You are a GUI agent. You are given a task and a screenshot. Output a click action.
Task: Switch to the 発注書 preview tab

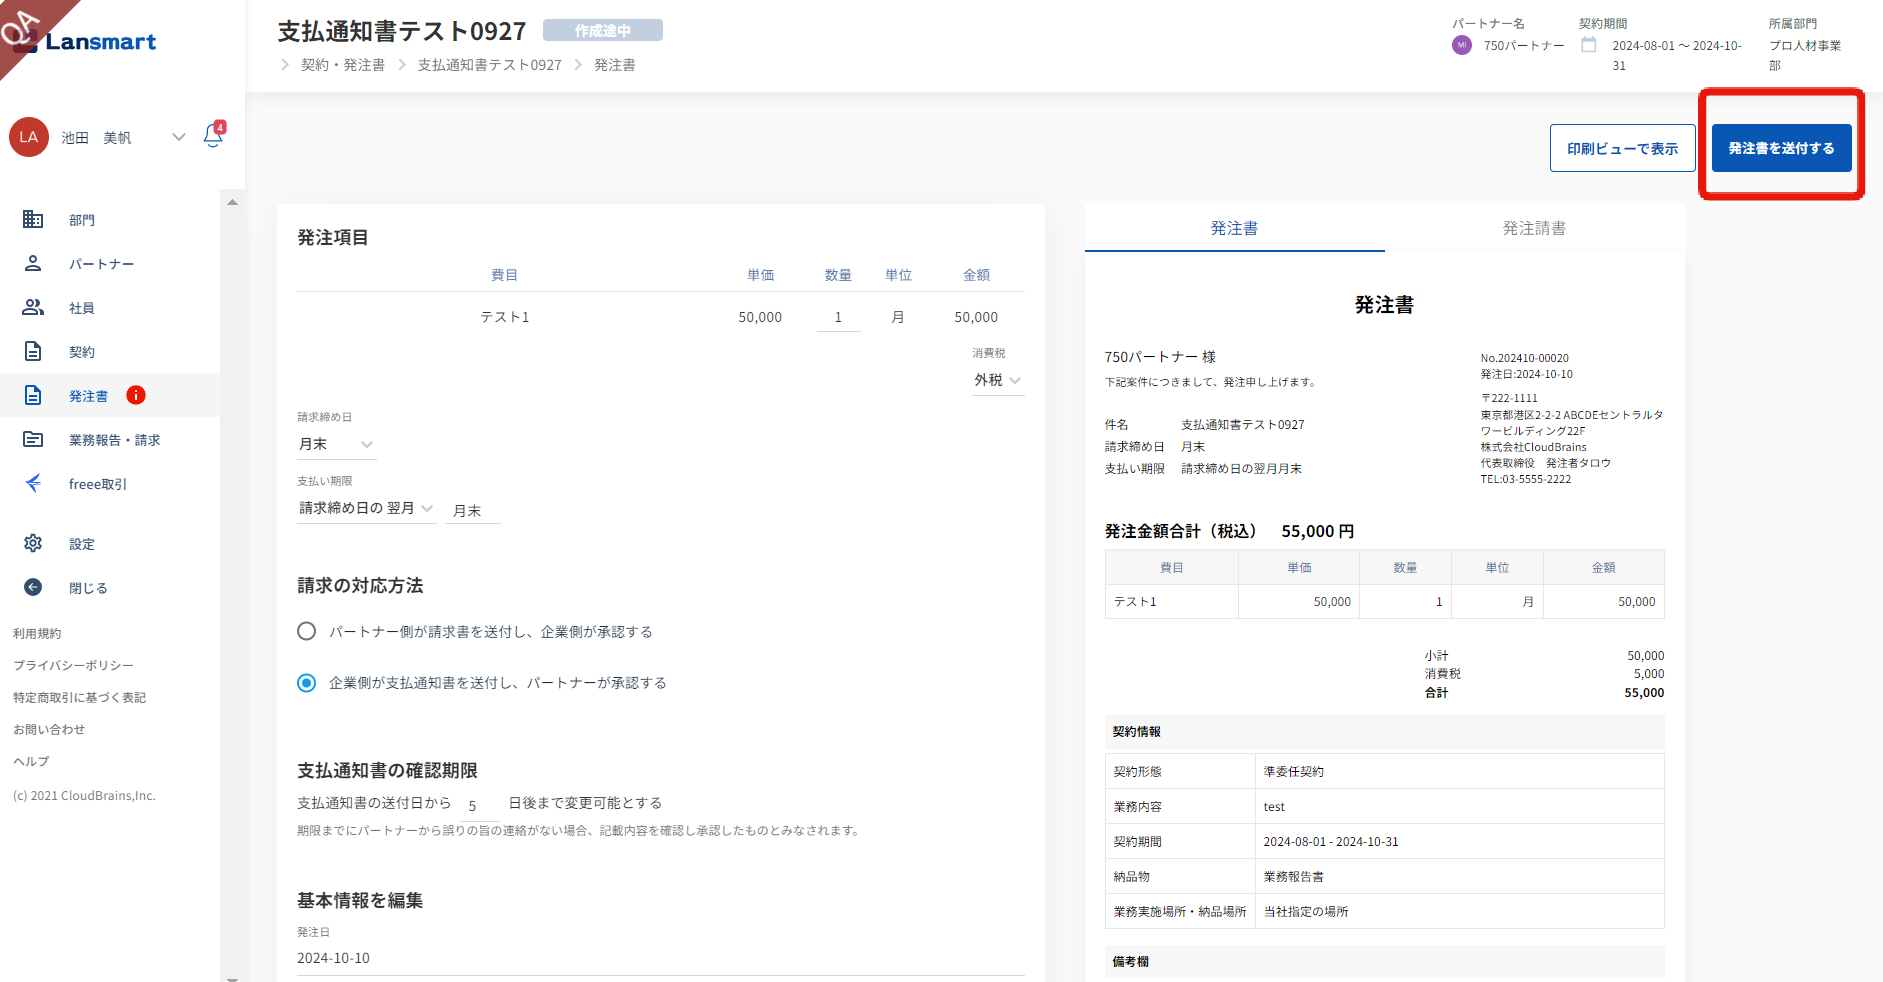coord(1234,228)
